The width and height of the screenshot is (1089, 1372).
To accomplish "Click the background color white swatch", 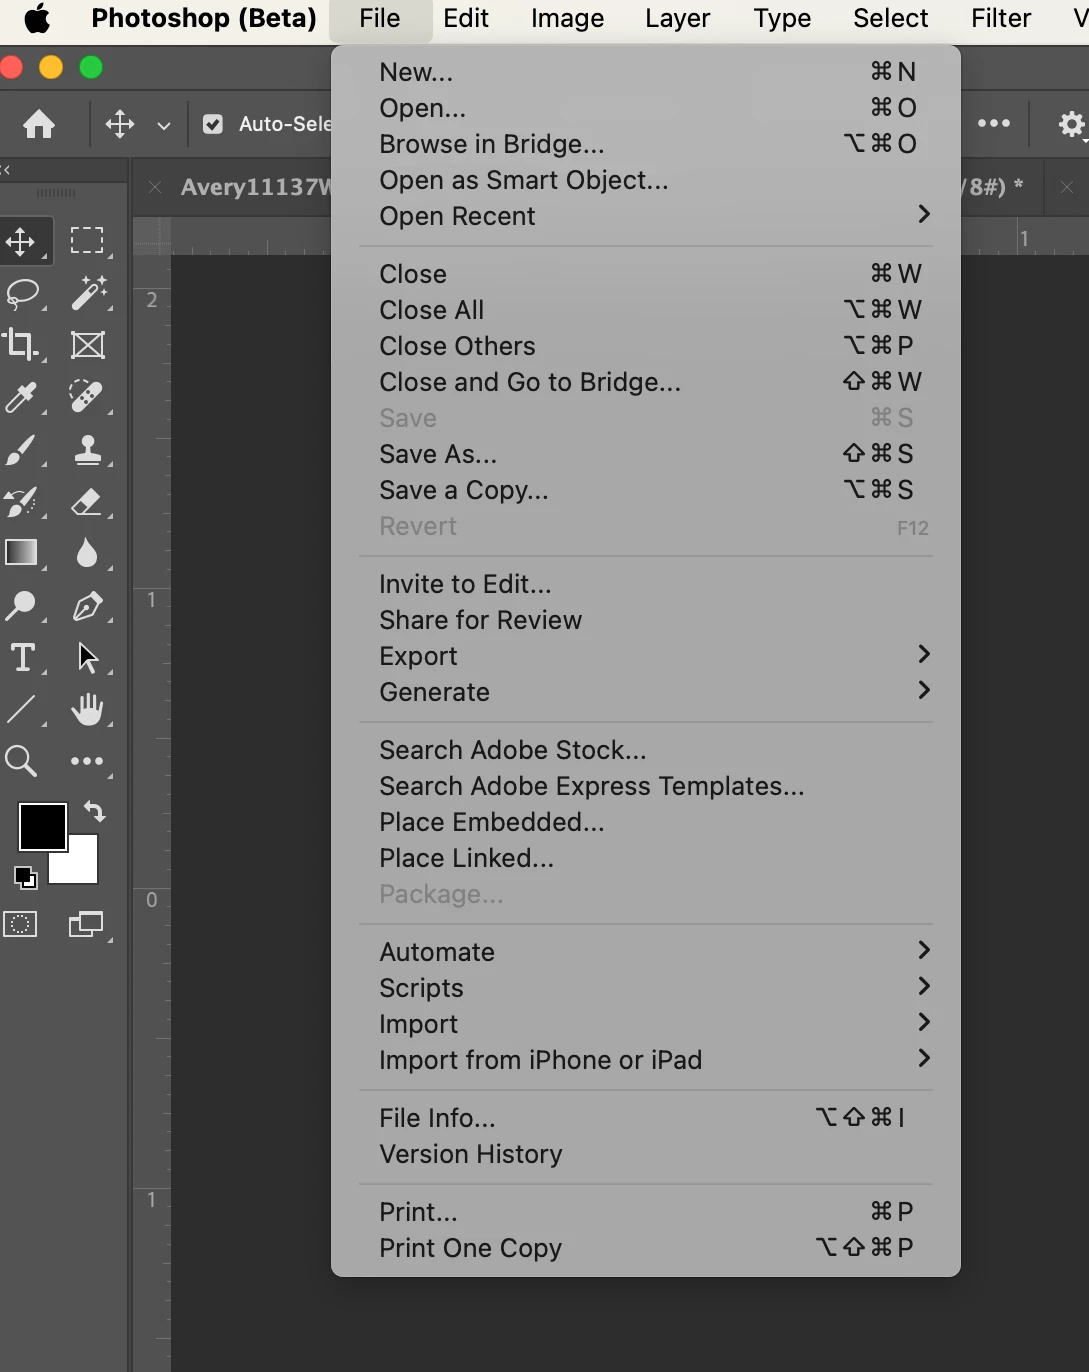I will tap(82, 865).
